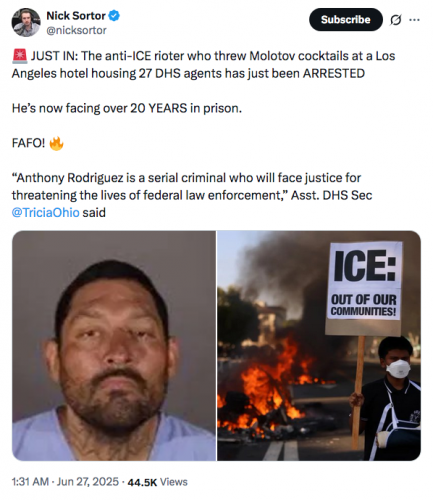433x500 pixels.
Task: Visit the @nicksortor handle
Action: tap(76, 30)
